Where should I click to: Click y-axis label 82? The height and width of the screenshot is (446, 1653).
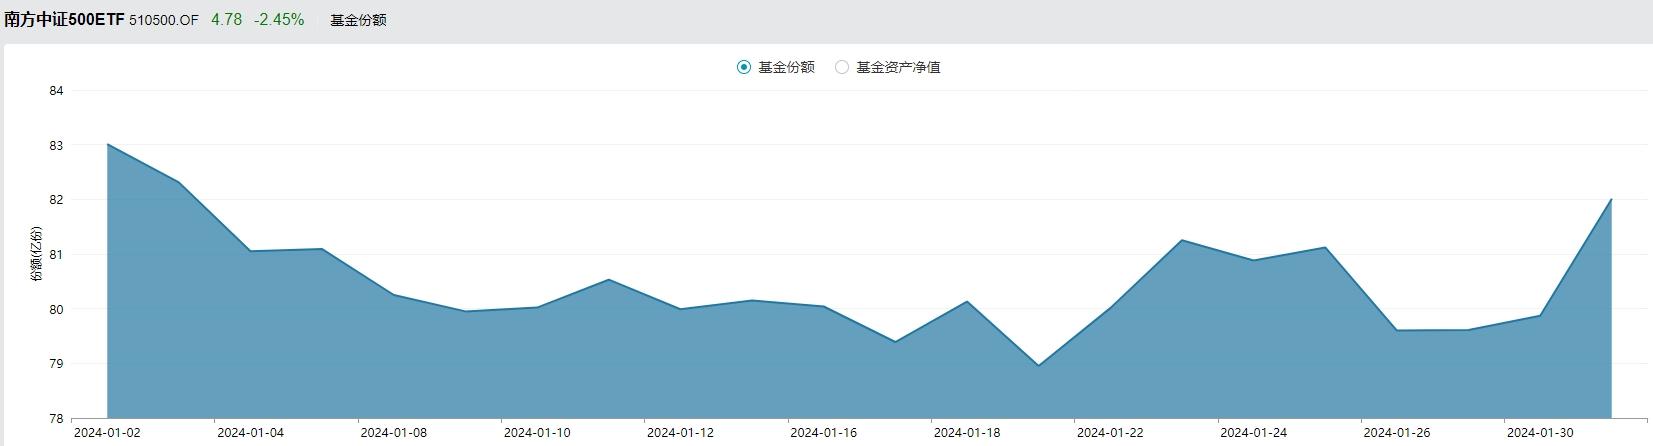point(56,200)
